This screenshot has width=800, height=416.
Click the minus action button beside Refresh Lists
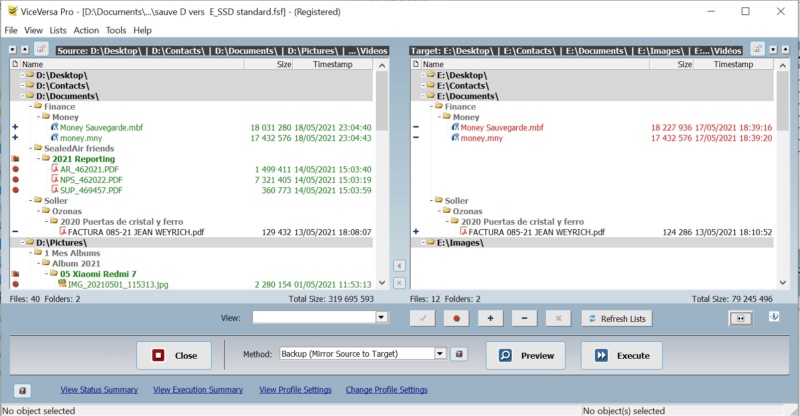(524, 319)
